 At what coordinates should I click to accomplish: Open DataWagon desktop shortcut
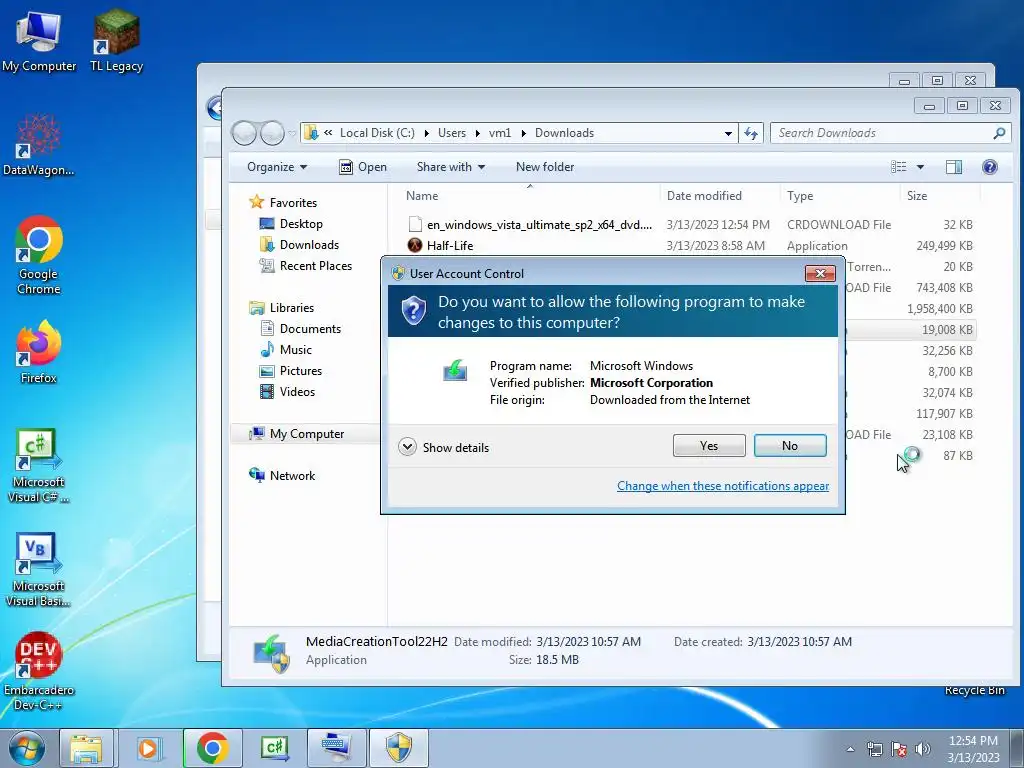click(39, 145)
